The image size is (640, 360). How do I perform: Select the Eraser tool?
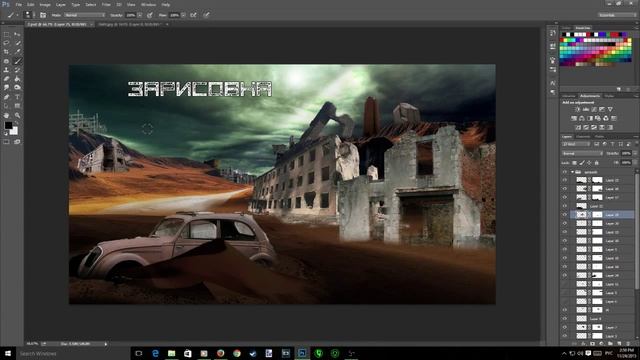(7, 79)
